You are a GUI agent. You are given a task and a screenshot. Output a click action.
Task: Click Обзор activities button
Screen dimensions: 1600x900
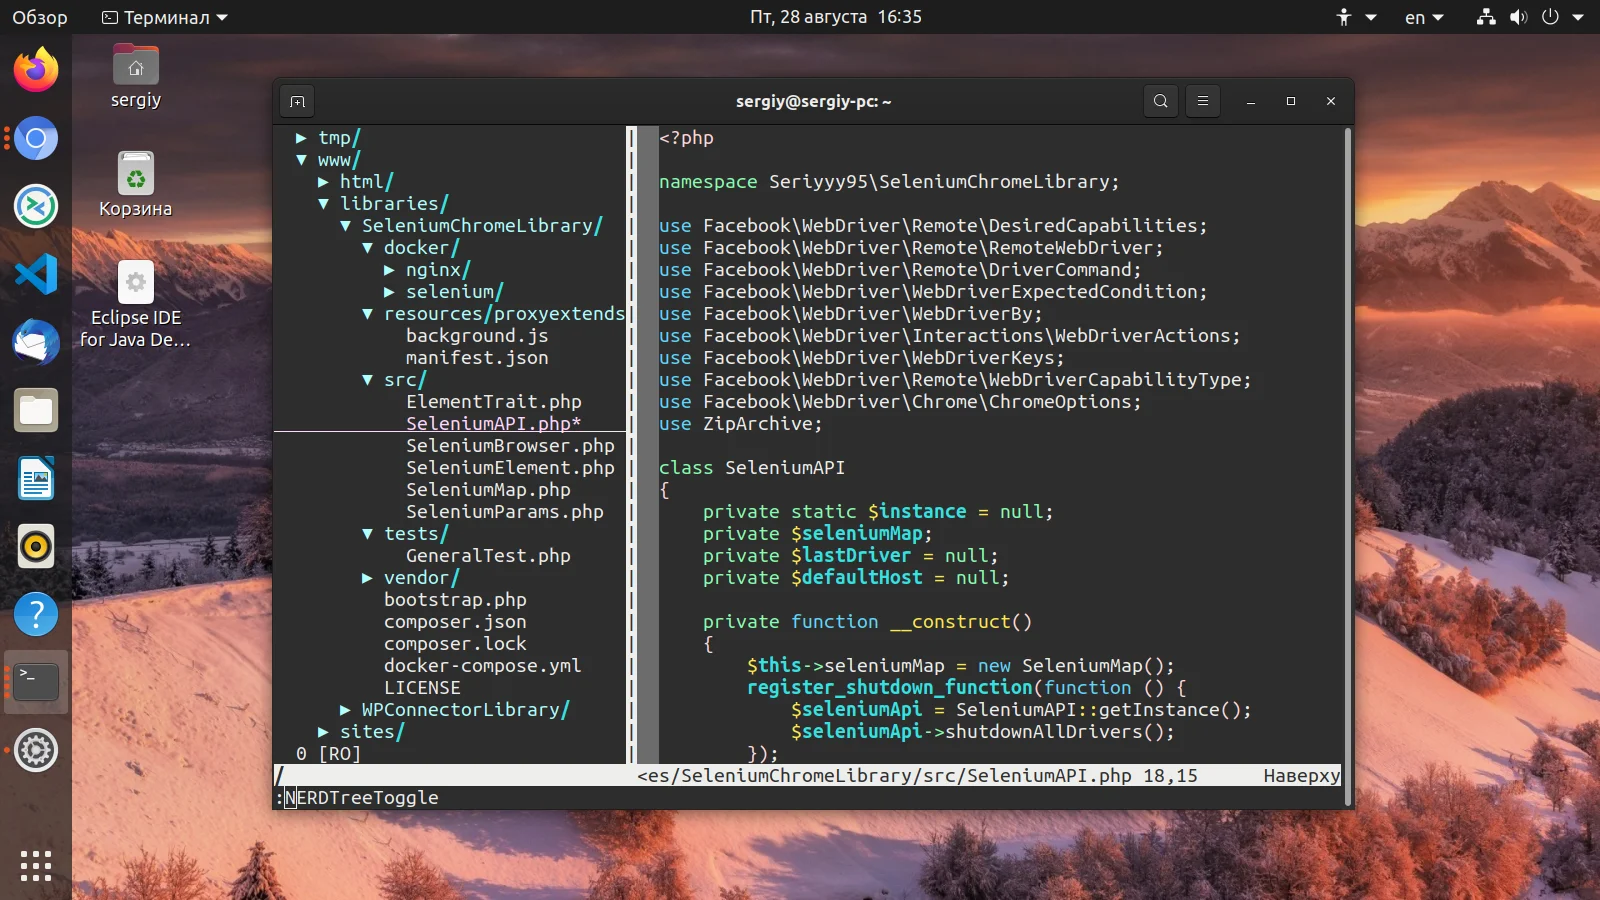click(40, 17)
